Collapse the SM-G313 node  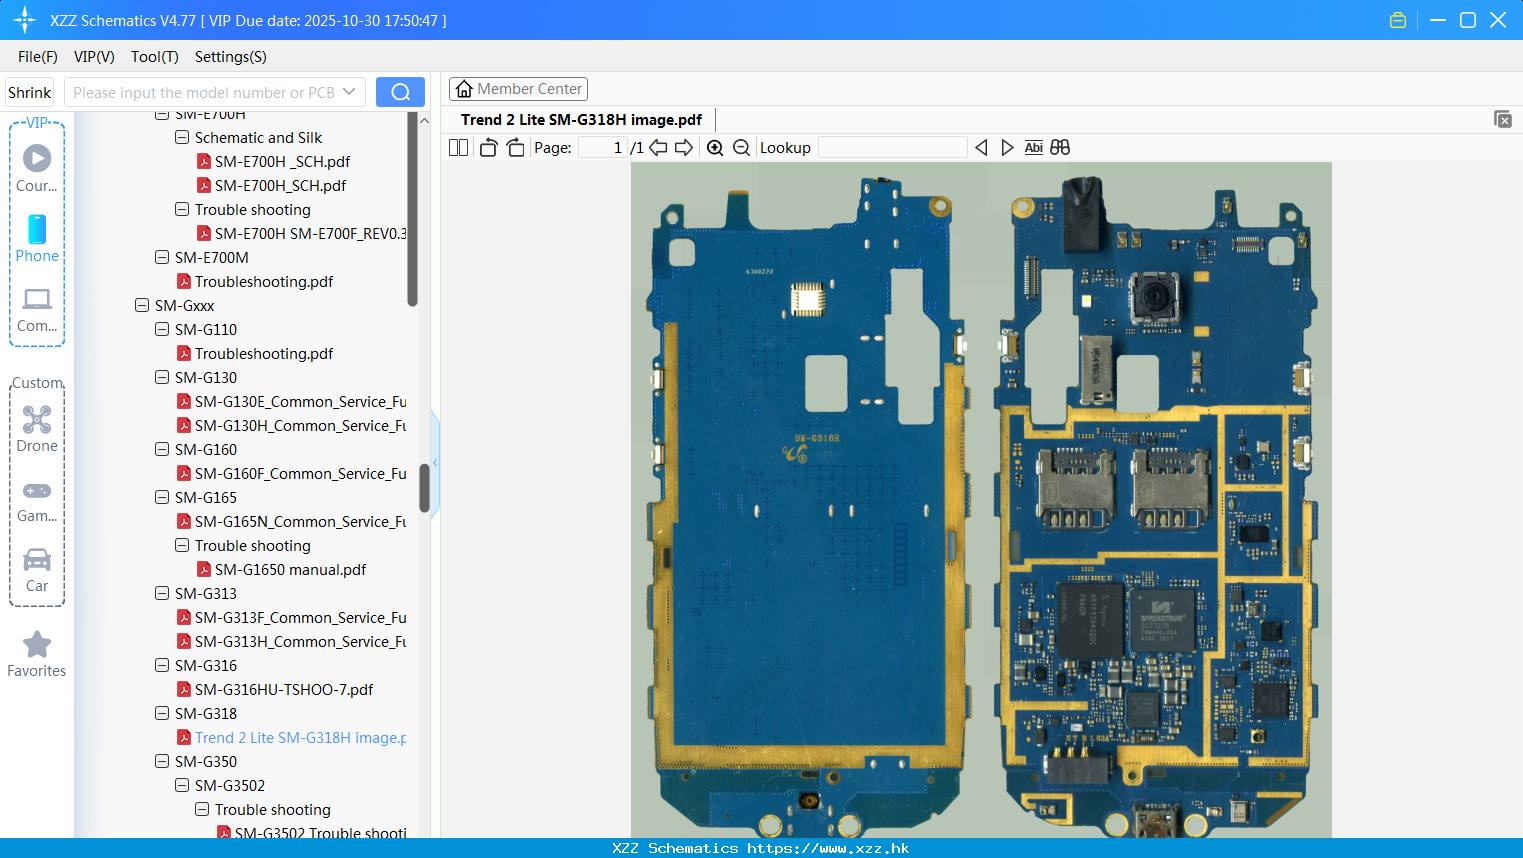click(x=162, y=593)
